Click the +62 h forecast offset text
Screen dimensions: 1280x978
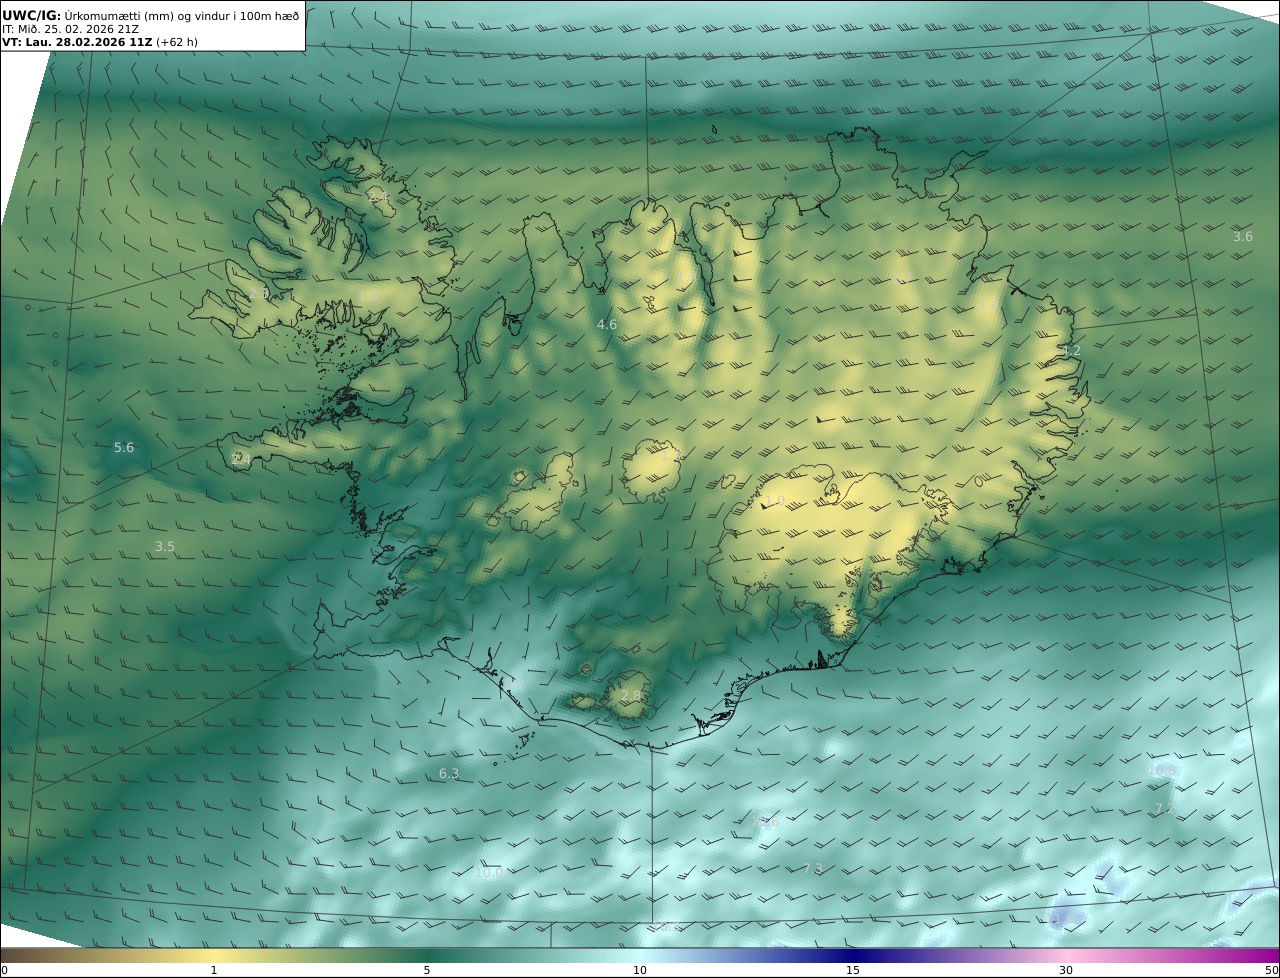pos(177,43)
